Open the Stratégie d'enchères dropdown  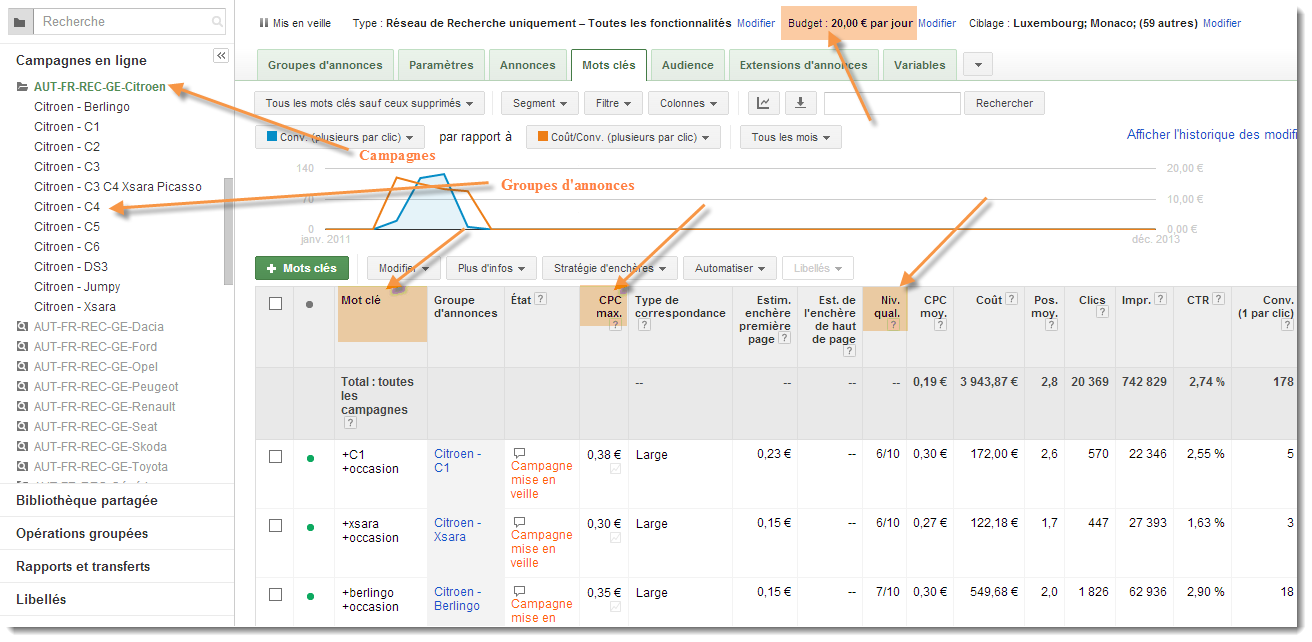[x=610, y=268]
